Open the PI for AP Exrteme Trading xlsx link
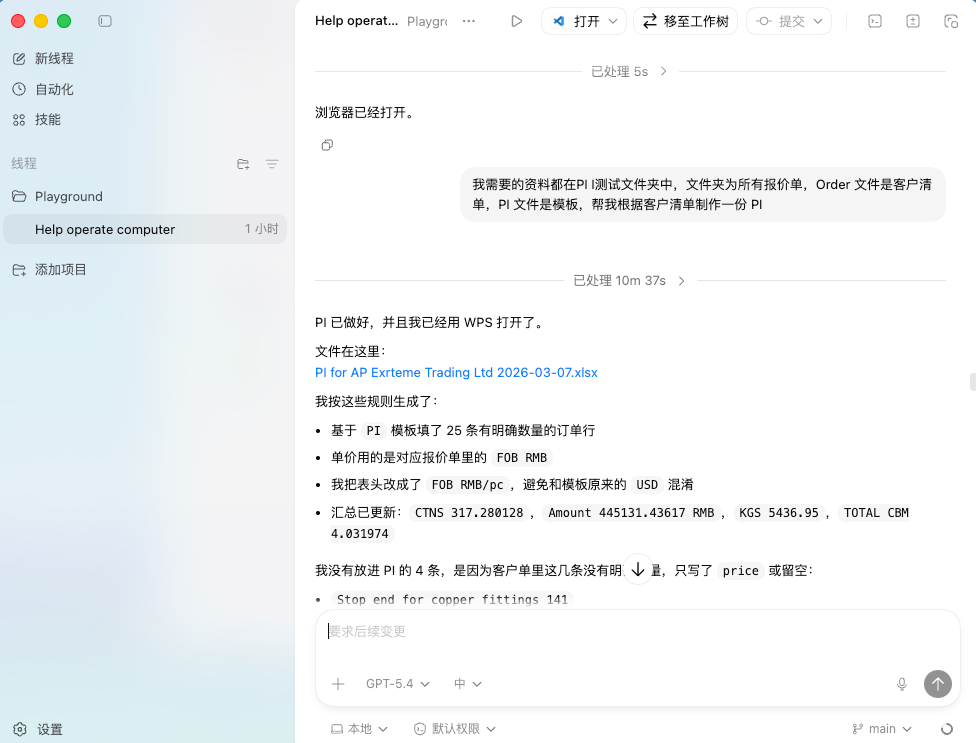Screen dimensions: 976x743 coord(456,372)
